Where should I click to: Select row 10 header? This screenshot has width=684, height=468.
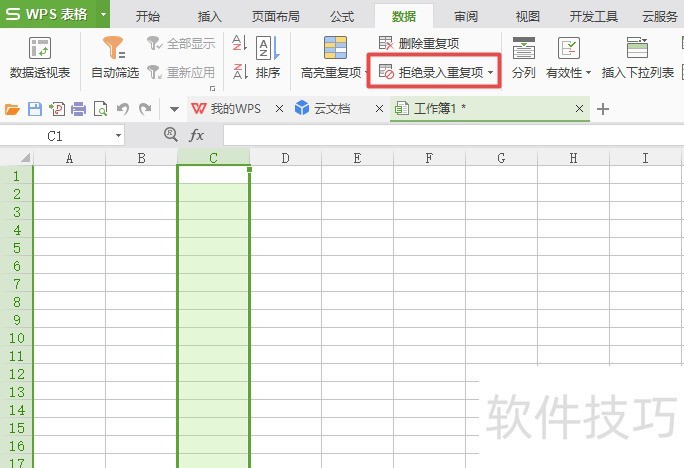click(x=17, y=338)
